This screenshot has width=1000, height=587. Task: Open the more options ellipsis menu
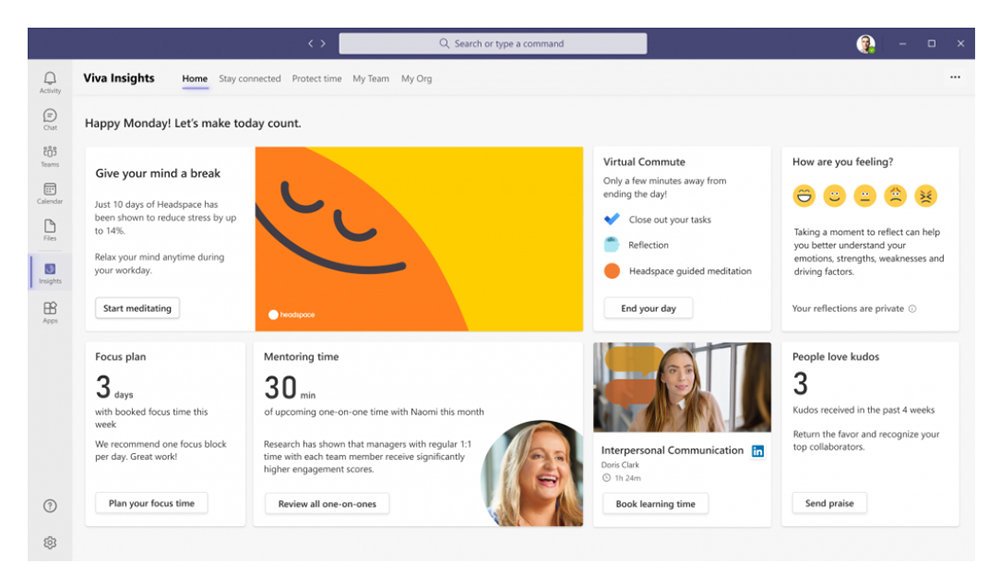tap(955, 77)
